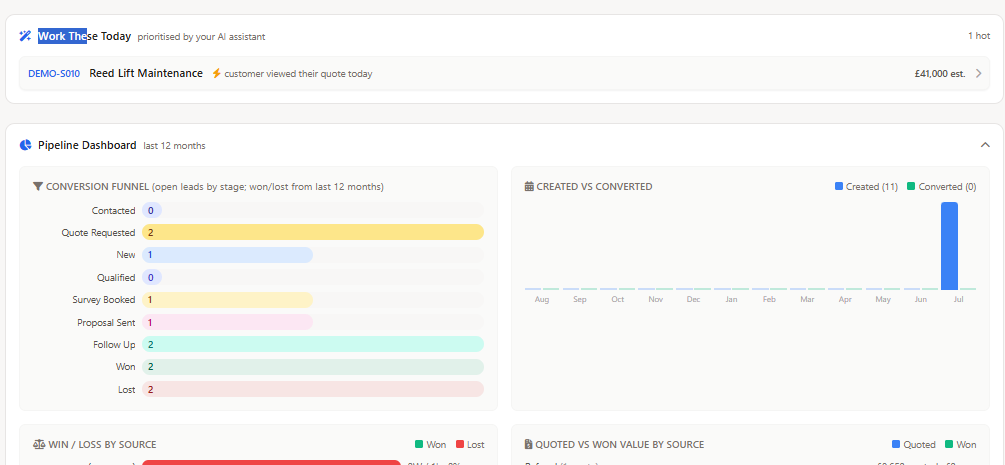The image size is (1005, 465).
Task: Click the Contacted funnel bar showing 0
Action: point(152,210)
